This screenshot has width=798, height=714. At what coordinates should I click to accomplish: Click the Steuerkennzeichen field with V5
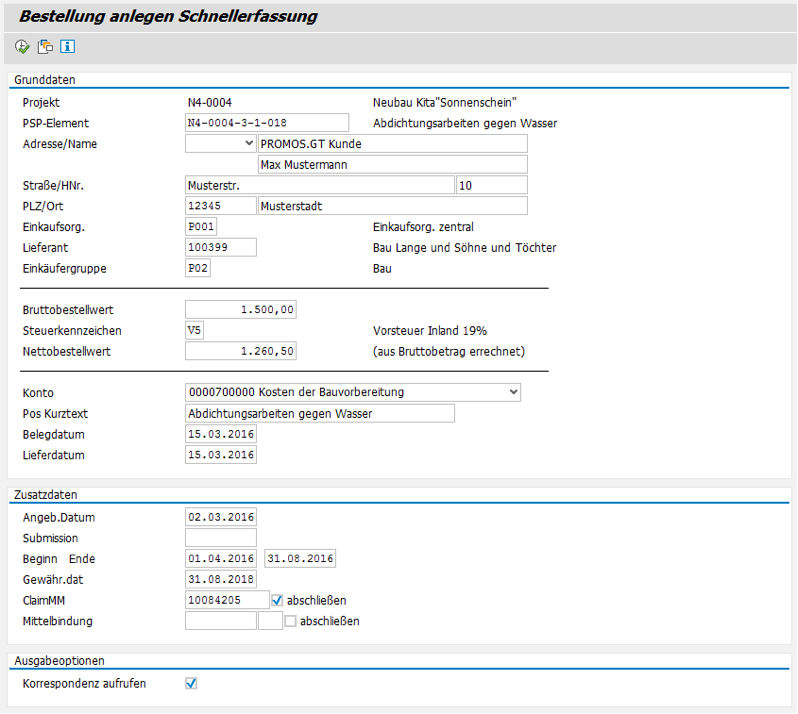pos(199,330)
